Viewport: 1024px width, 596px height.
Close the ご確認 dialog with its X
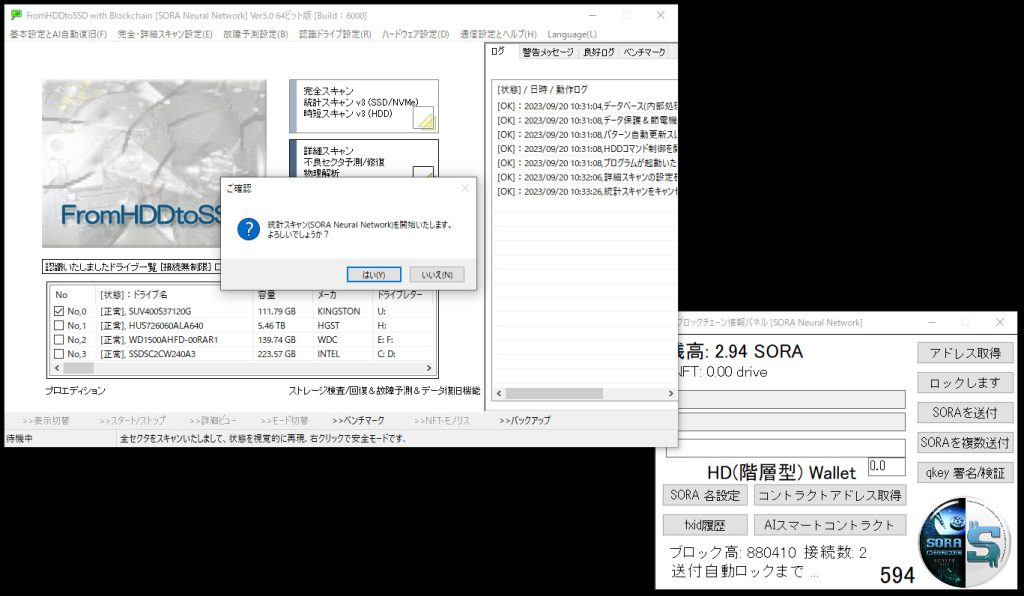[465, 188]
